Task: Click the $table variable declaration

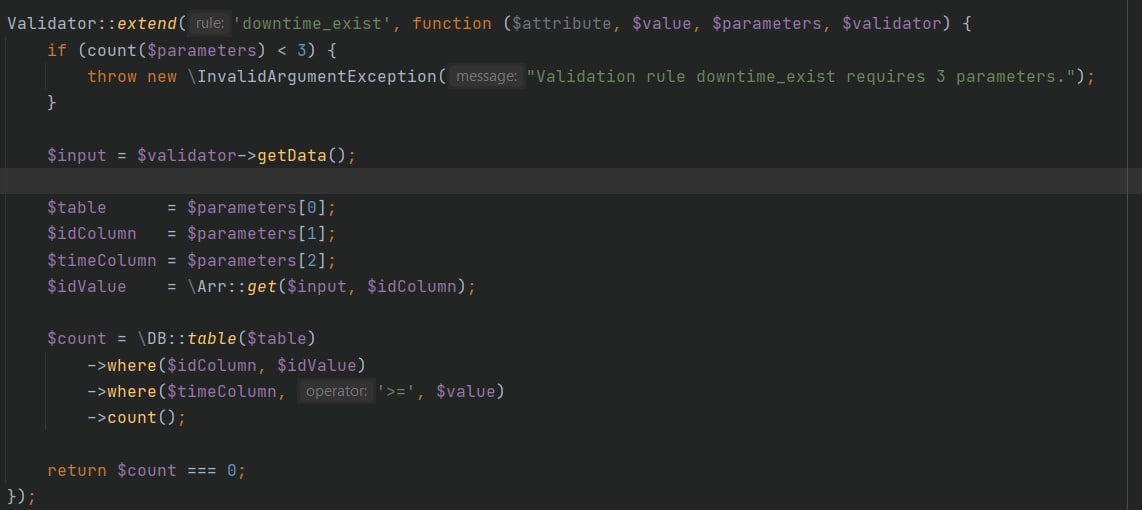Action: pos(76,208)
